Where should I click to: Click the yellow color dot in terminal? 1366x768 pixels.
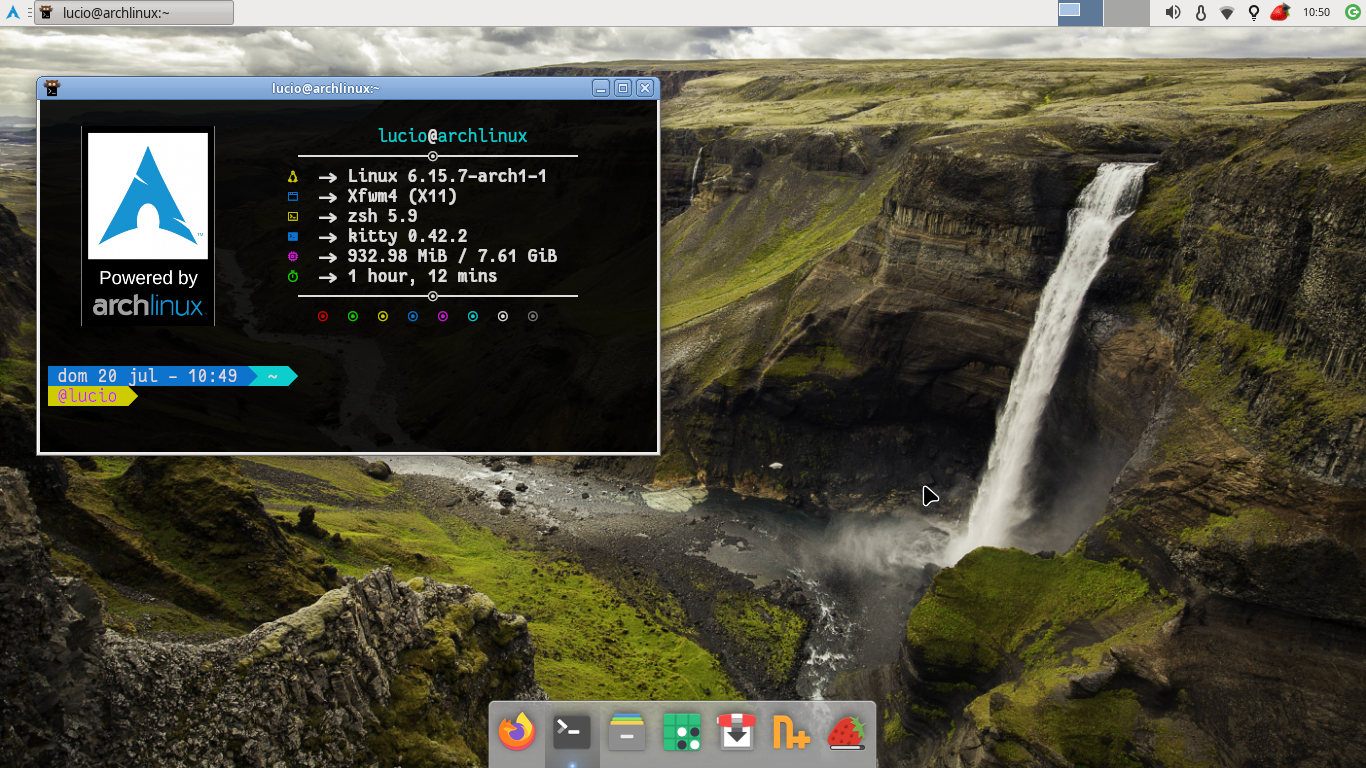383,316
